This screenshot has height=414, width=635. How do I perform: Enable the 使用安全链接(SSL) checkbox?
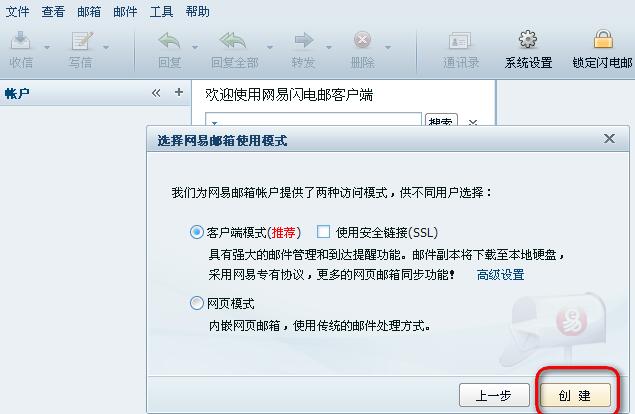(x=323, y=232)
